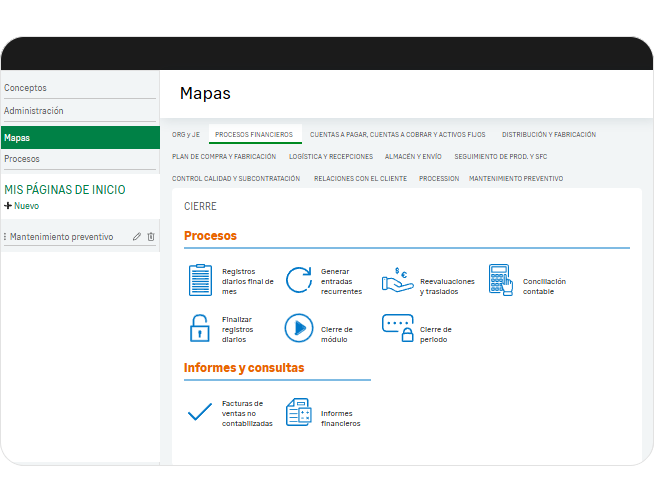The width and height of the screenshot is (654, 500).
Task: Open the Almacén y Envío tab
Action: coord(413,156)
